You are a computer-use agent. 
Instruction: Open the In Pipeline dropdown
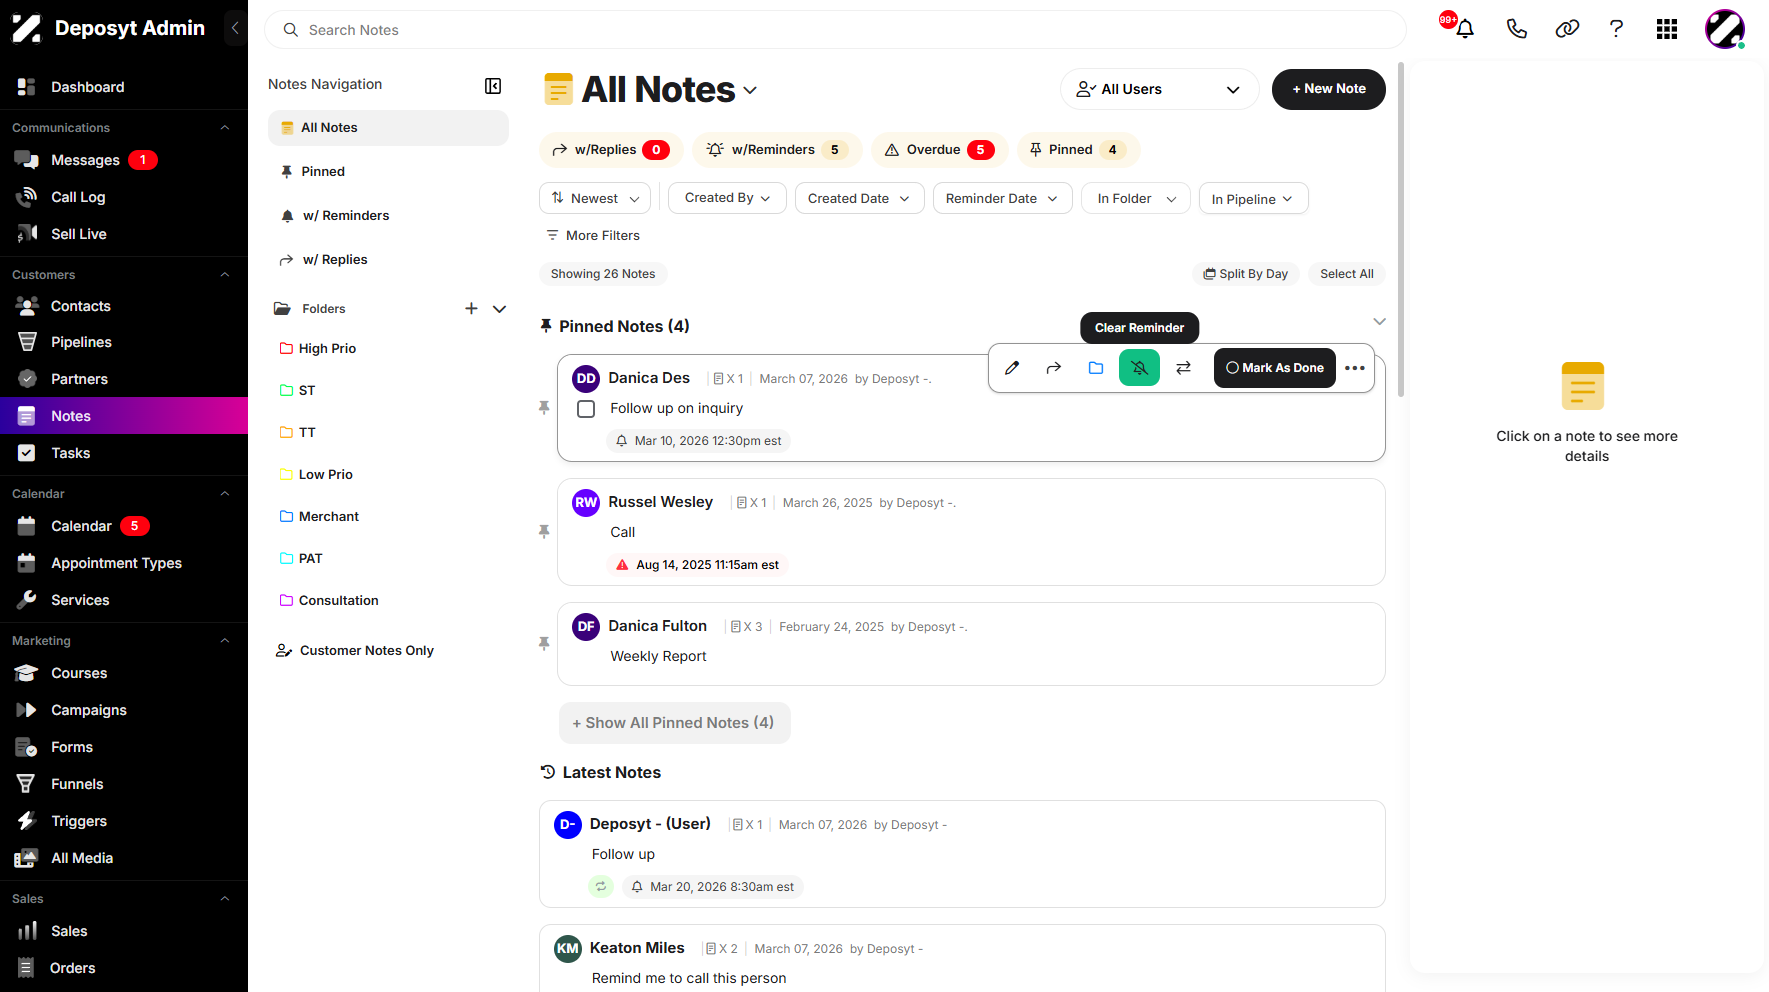(x=1253, y=198)
